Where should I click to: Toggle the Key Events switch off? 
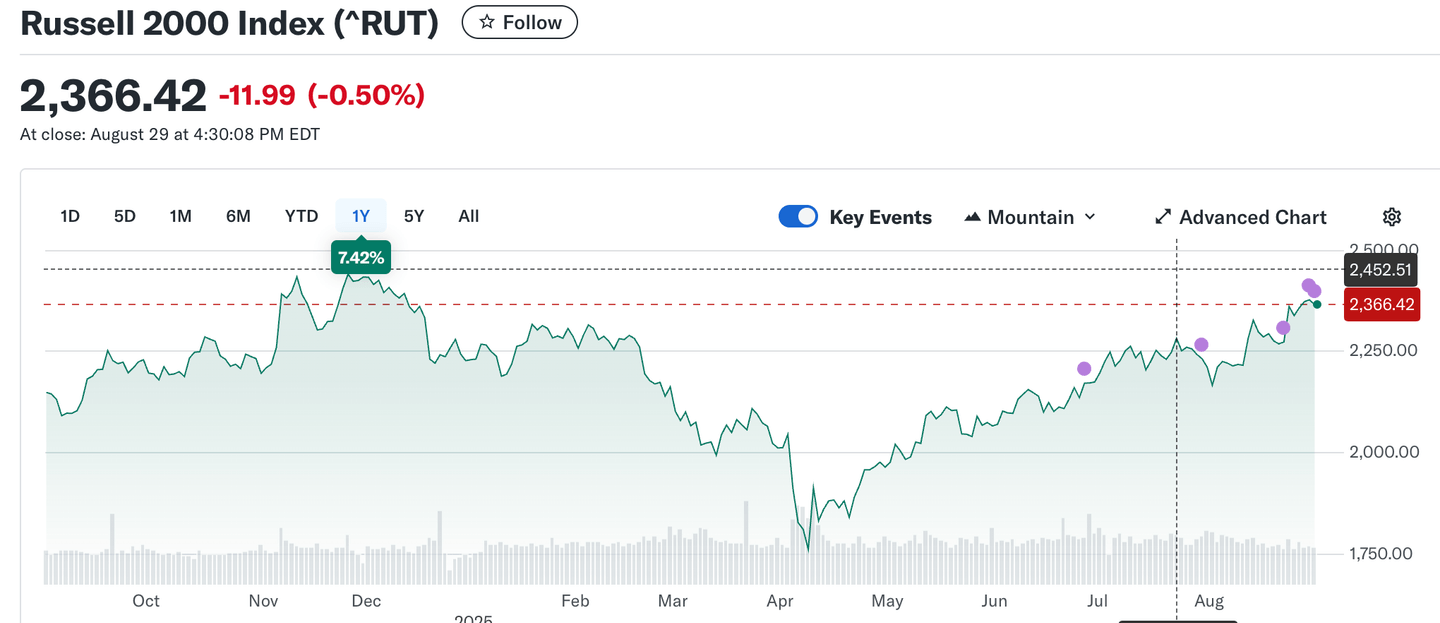coord(798,217)
